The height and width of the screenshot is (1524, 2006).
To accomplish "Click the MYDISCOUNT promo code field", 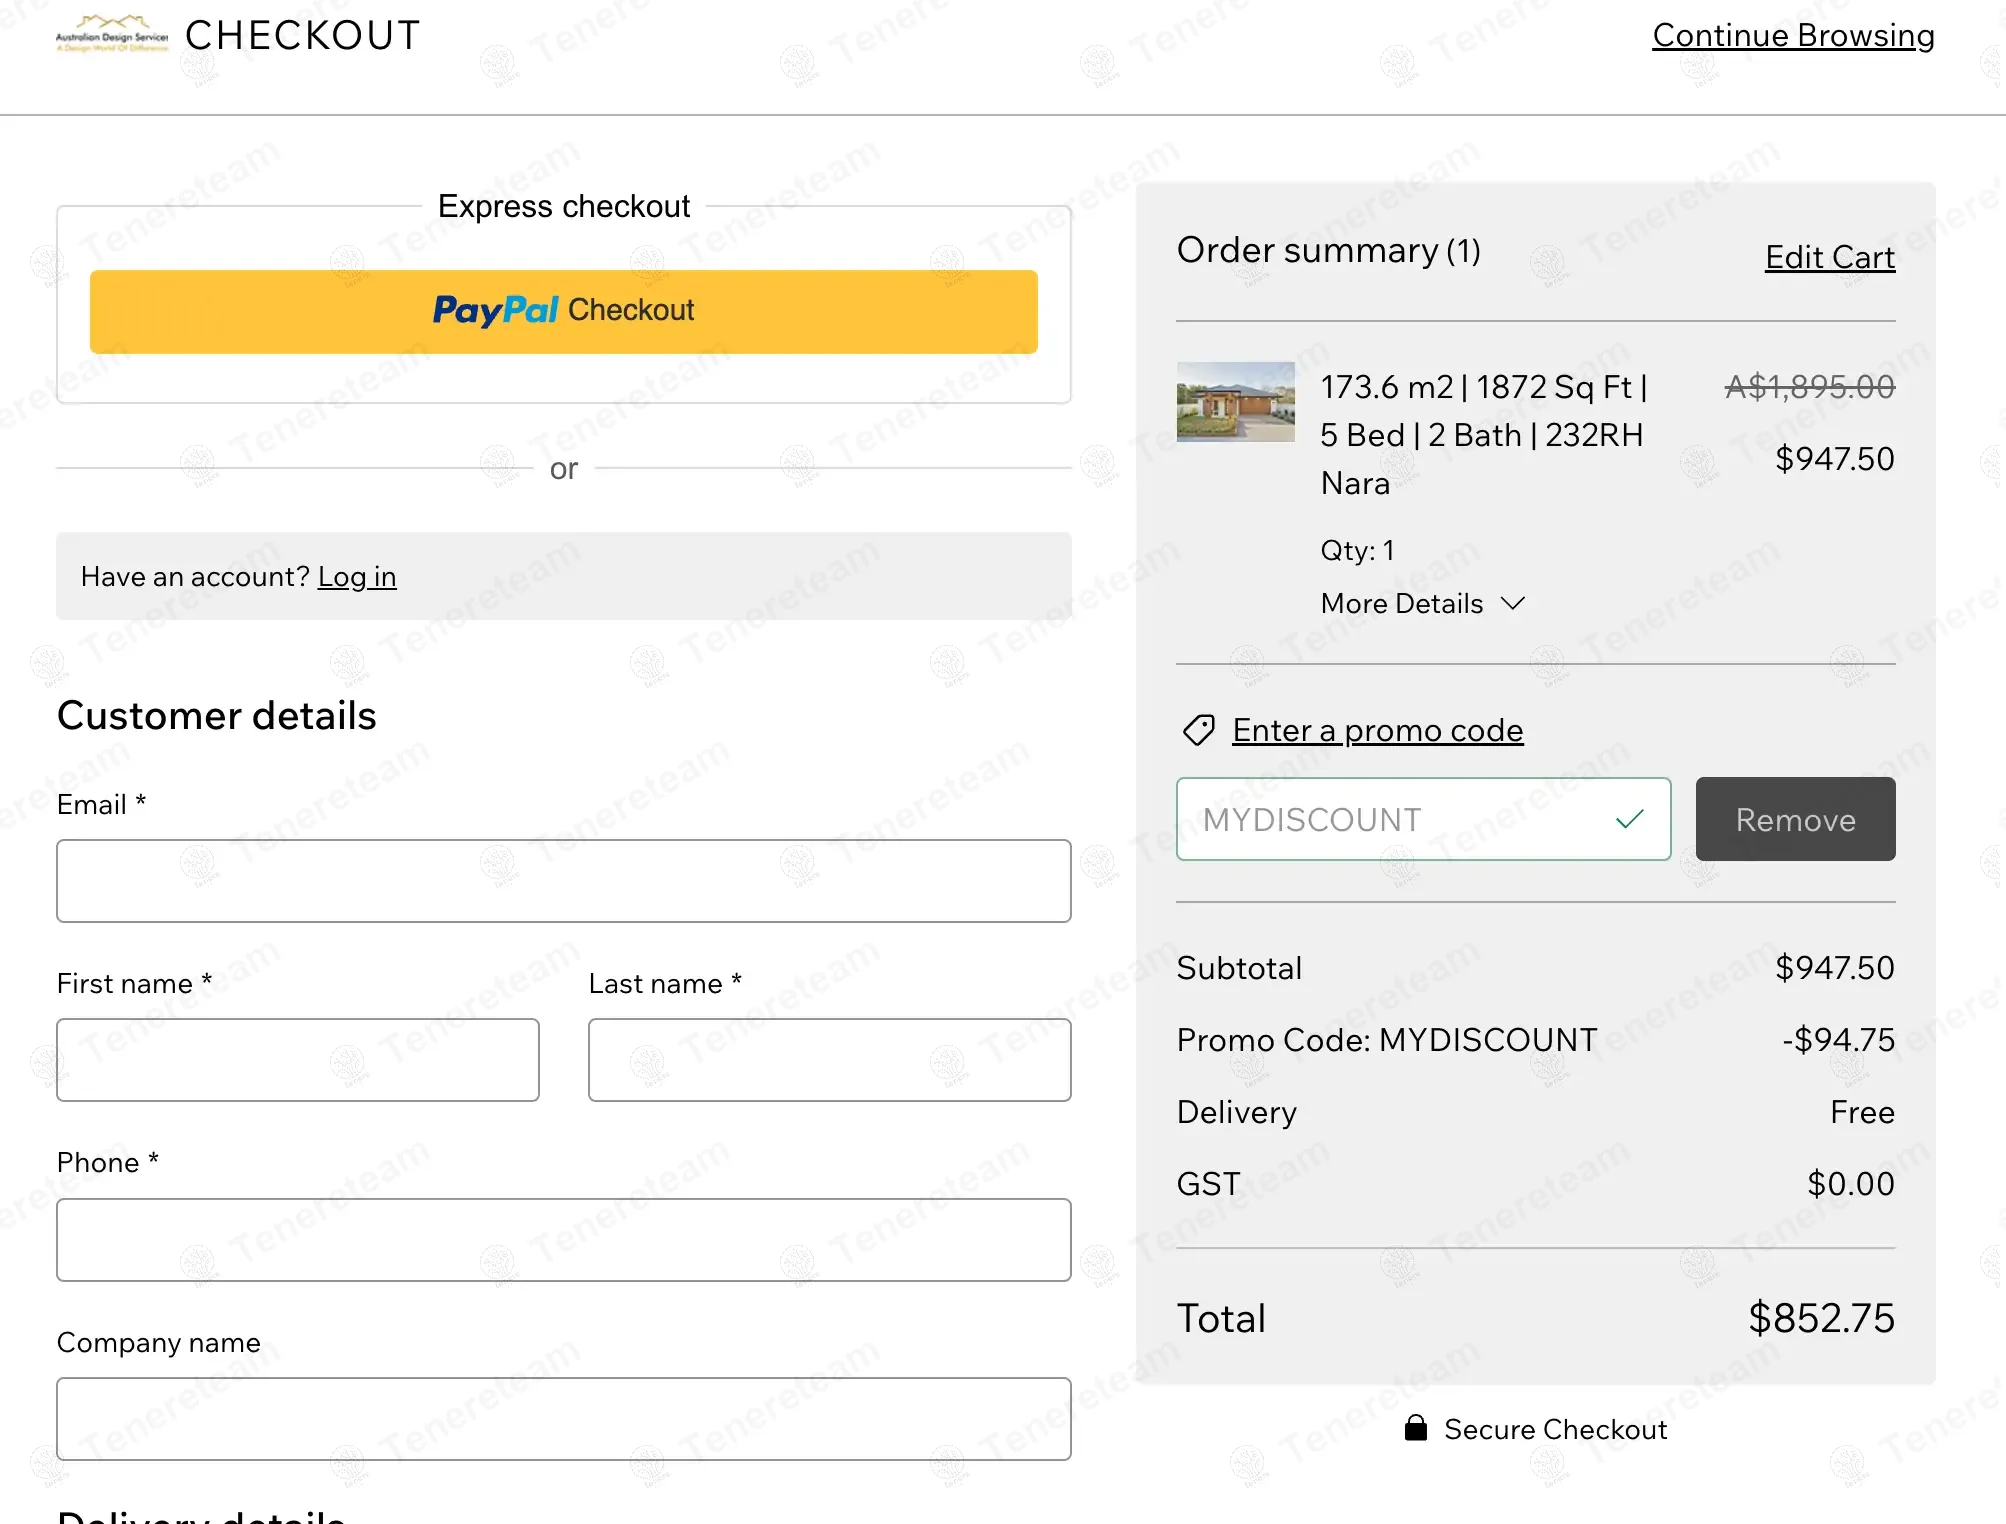I will point(1423,819).
